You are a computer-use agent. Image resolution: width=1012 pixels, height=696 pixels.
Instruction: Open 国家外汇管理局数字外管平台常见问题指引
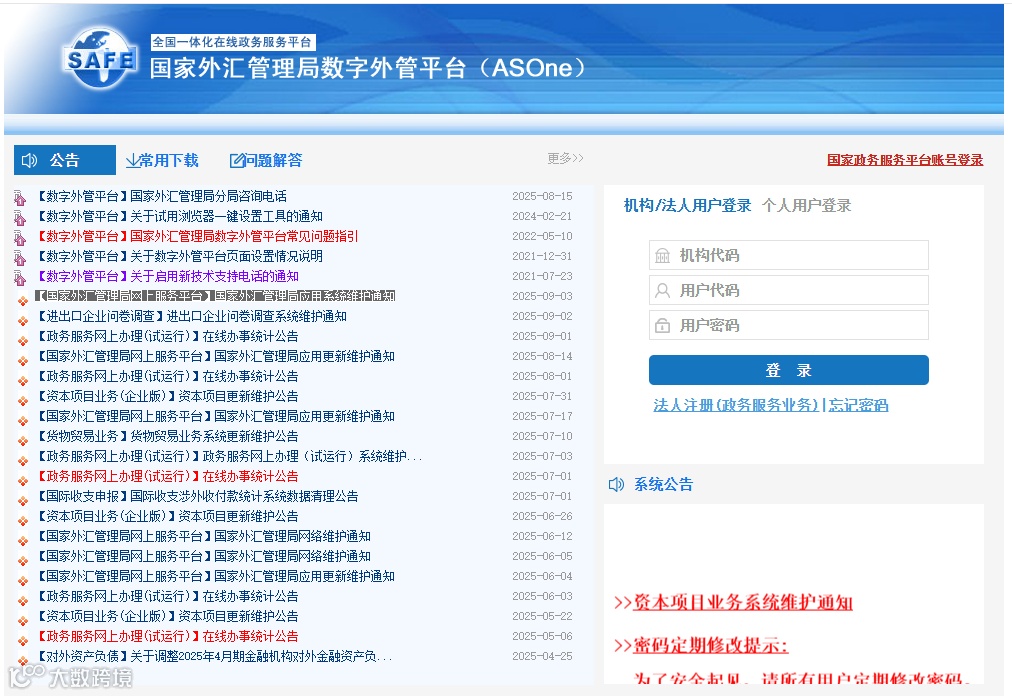(x=197, y=236)
